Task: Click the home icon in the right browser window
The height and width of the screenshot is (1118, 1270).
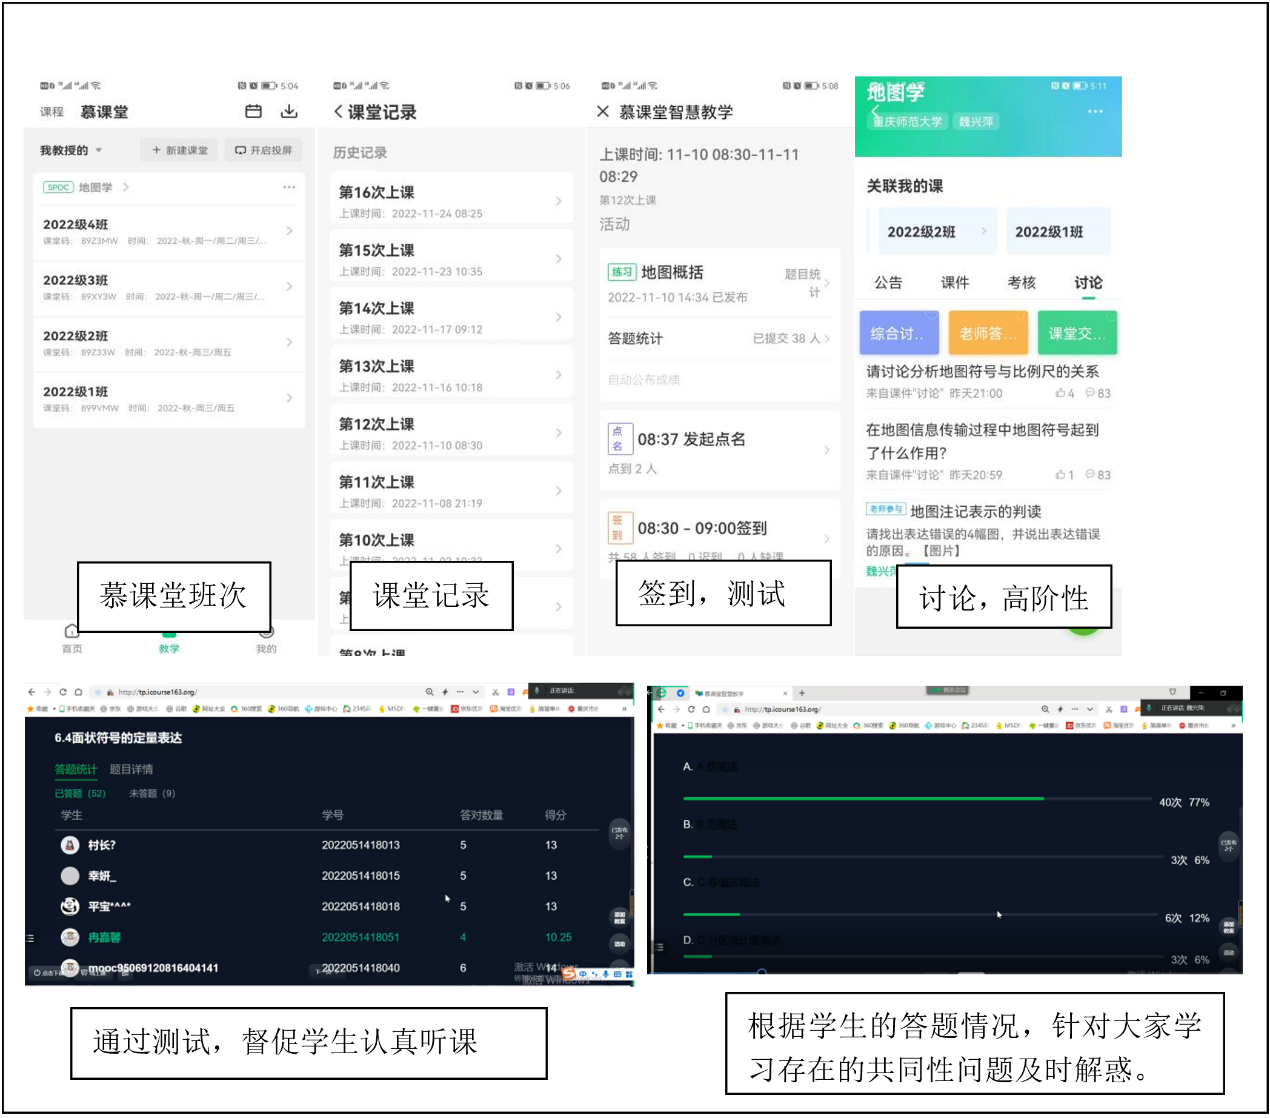Action: pos(706,709)
